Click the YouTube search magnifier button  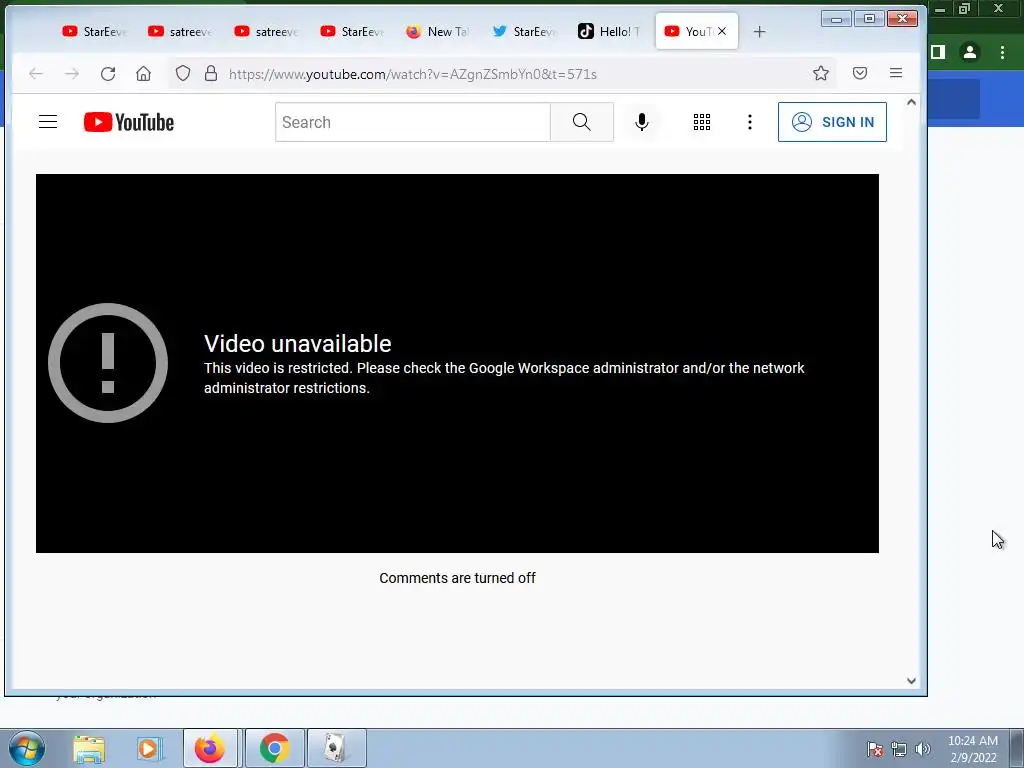point(581,122)
